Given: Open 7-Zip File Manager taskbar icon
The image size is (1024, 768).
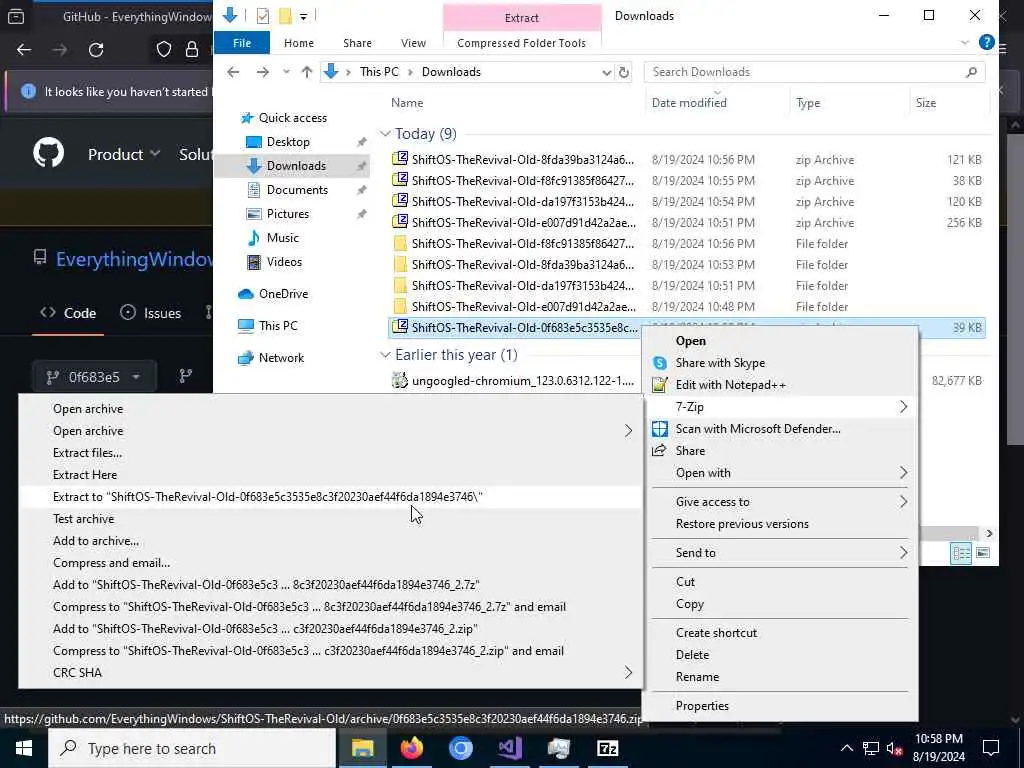Looking at the screenshot, I should pos(607,748).
